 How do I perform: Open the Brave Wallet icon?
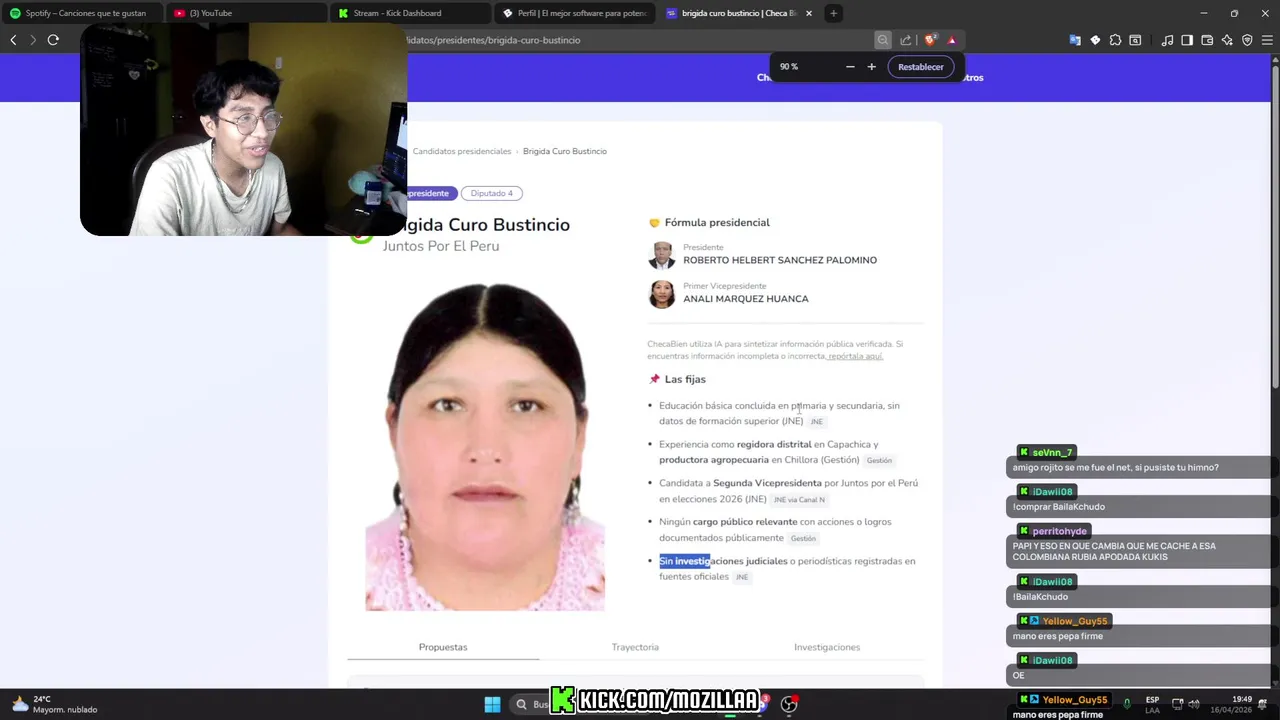coord(1207,40)
